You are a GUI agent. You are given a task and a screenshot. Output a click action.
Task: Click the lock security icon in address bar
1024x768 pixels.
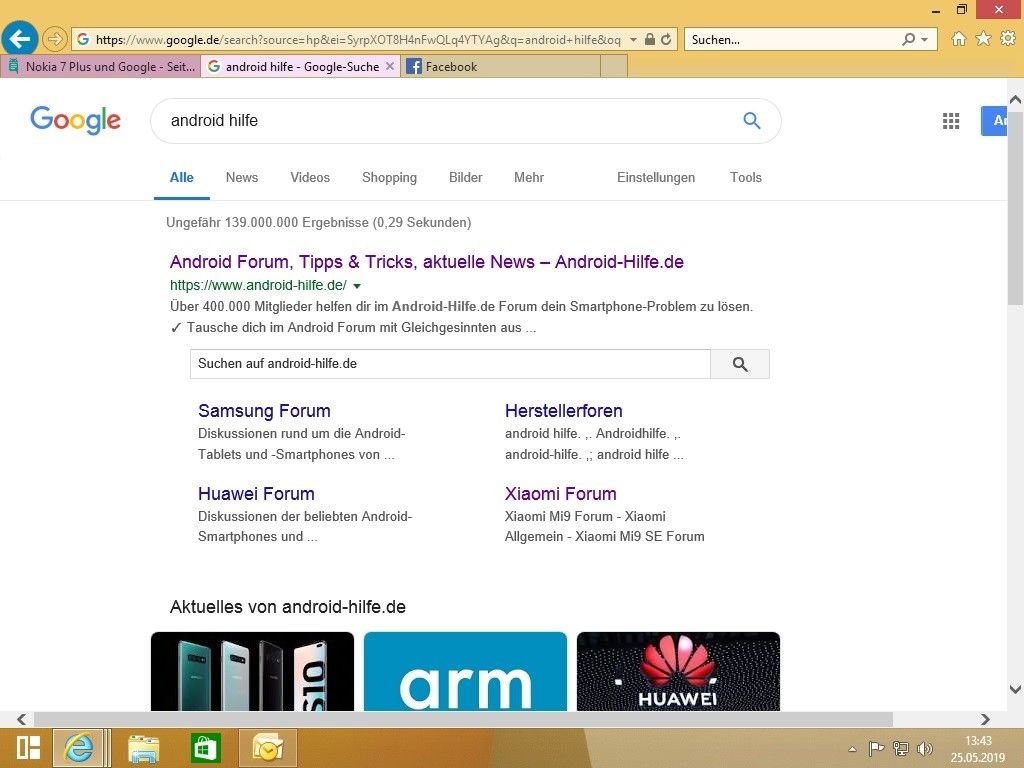(650, 39)
